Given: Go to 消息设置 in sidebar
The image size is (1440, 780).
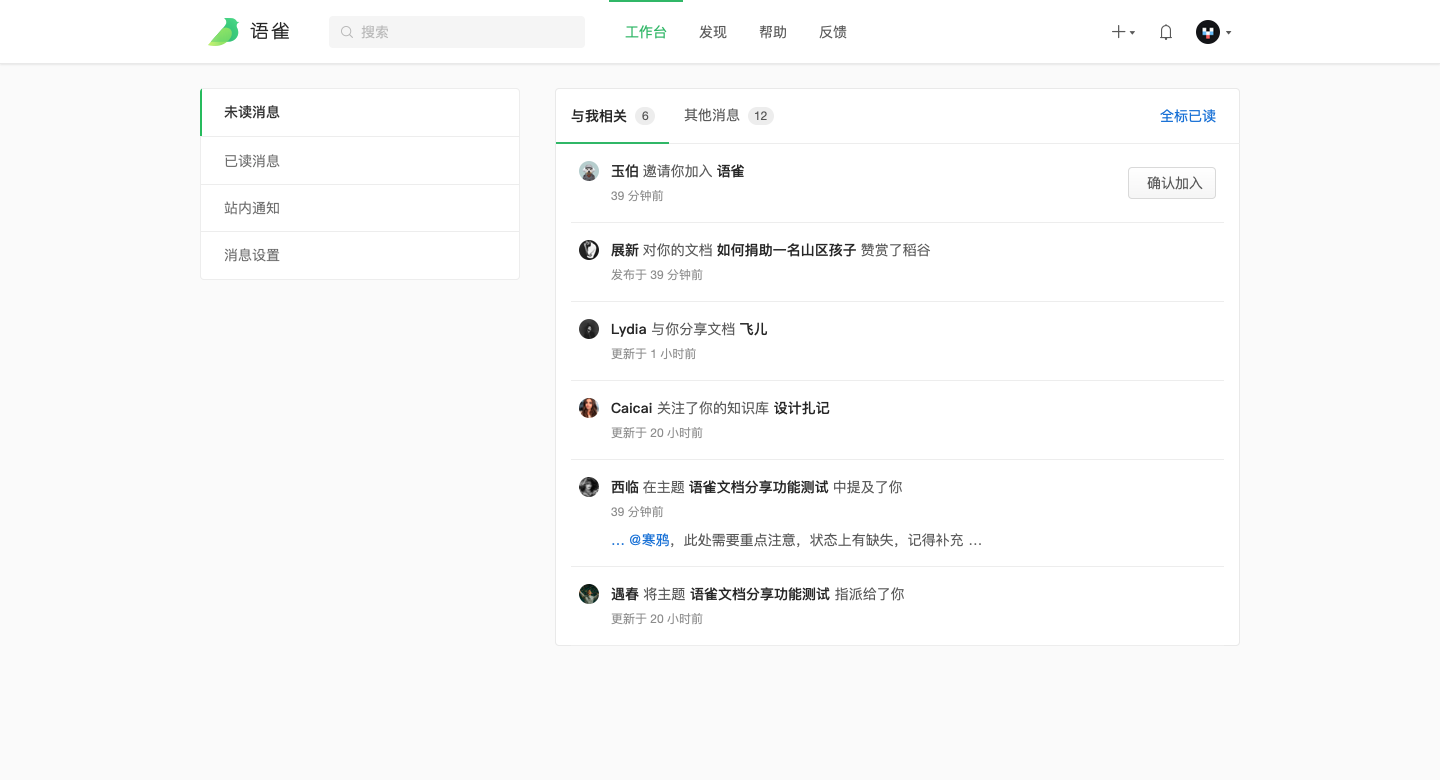Looking at the screenshot, I should (252, 255).
